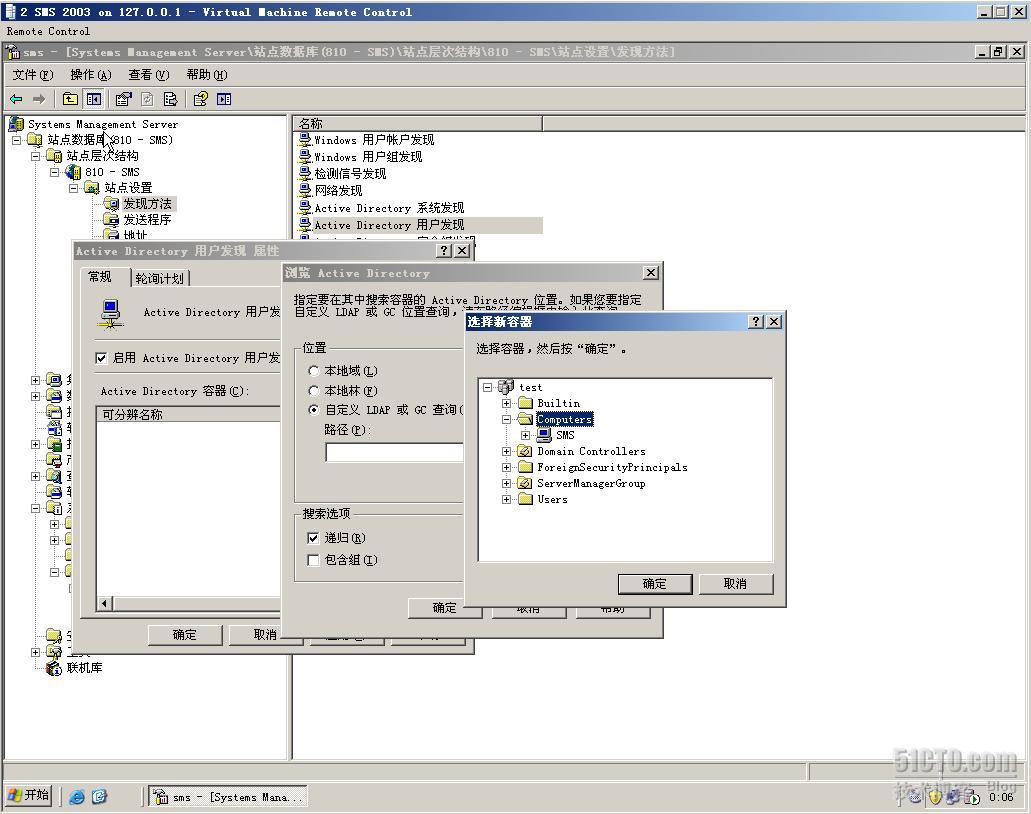Open the Properties toolbar icon
The image size is (1031, 814).
123,99
